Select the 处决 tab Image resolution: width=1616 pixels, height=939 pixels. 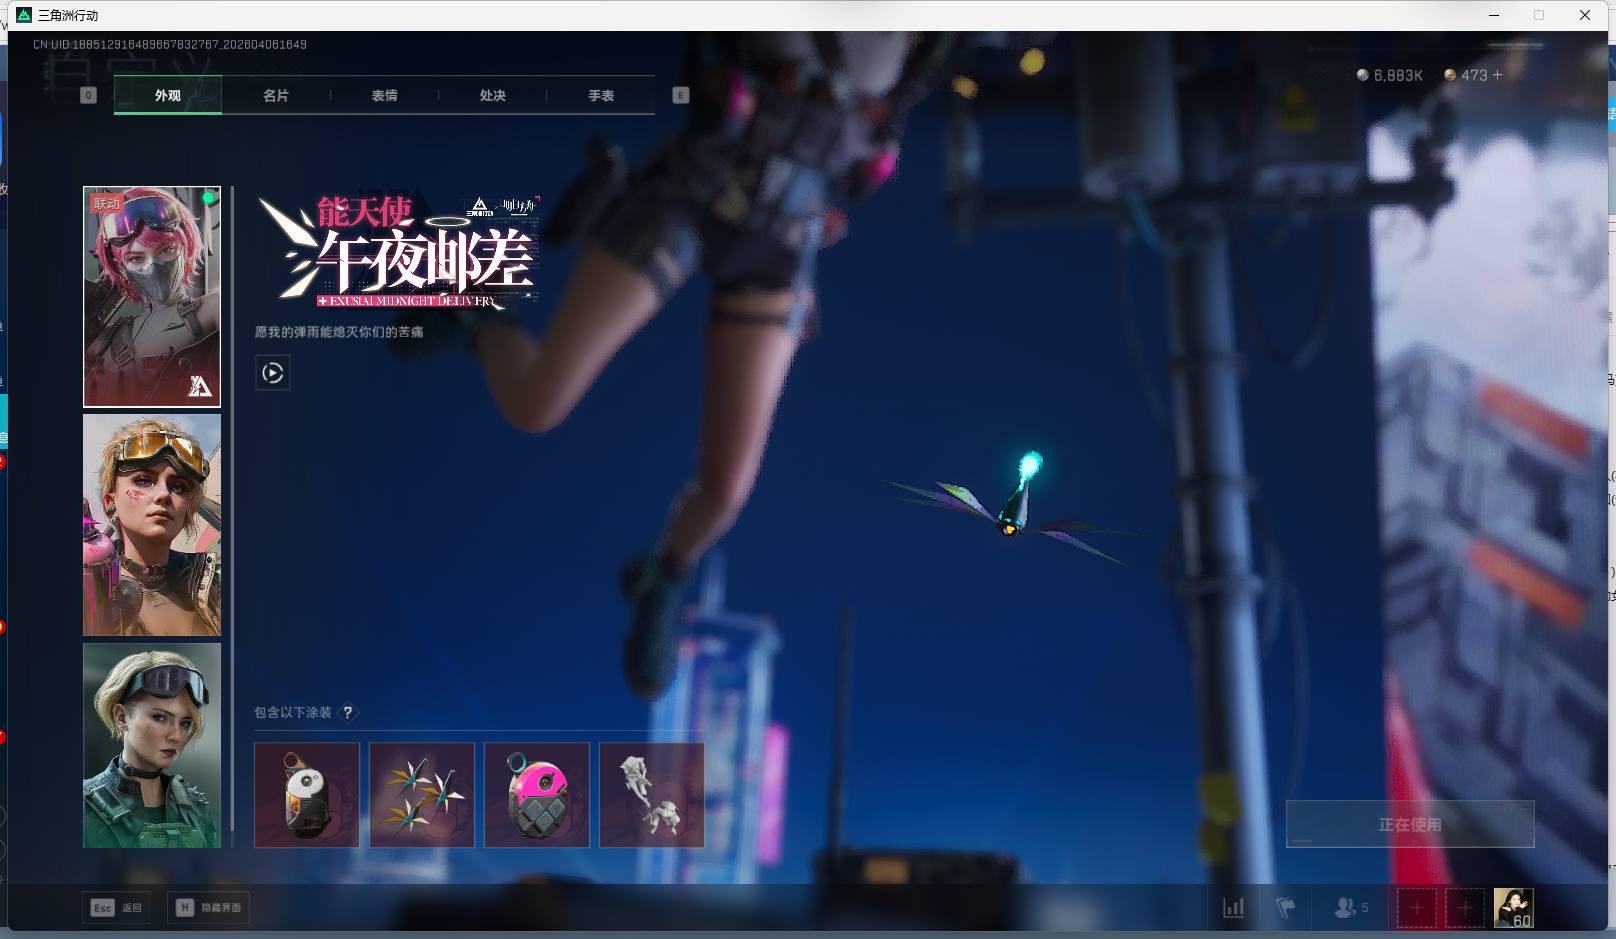(x=492, y=95)
